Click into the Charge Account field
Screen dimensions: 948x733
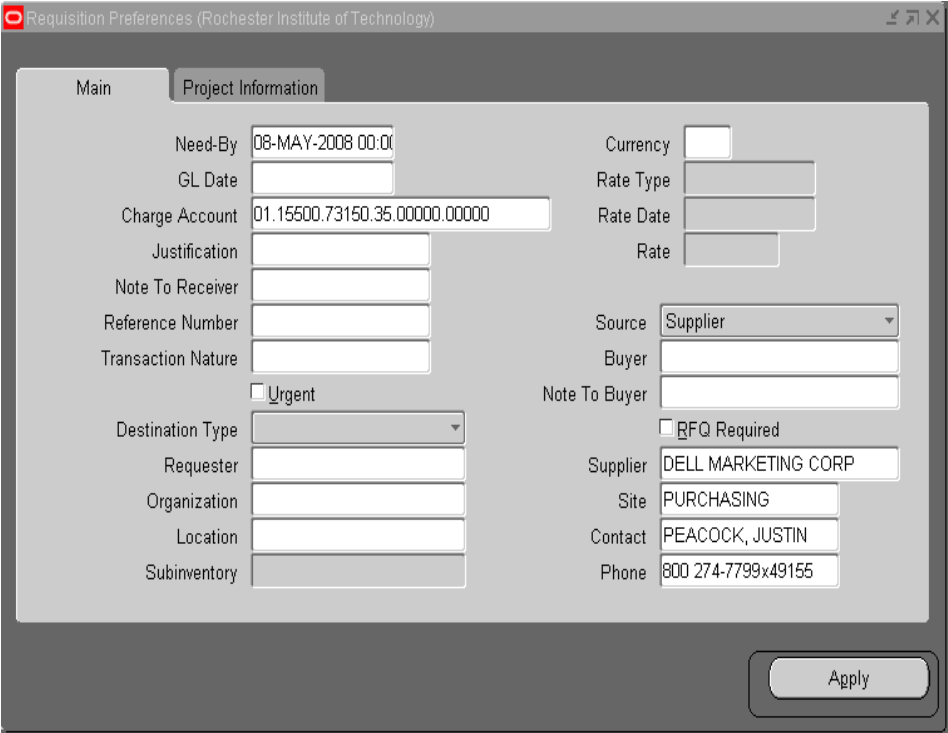coord(400,215)
